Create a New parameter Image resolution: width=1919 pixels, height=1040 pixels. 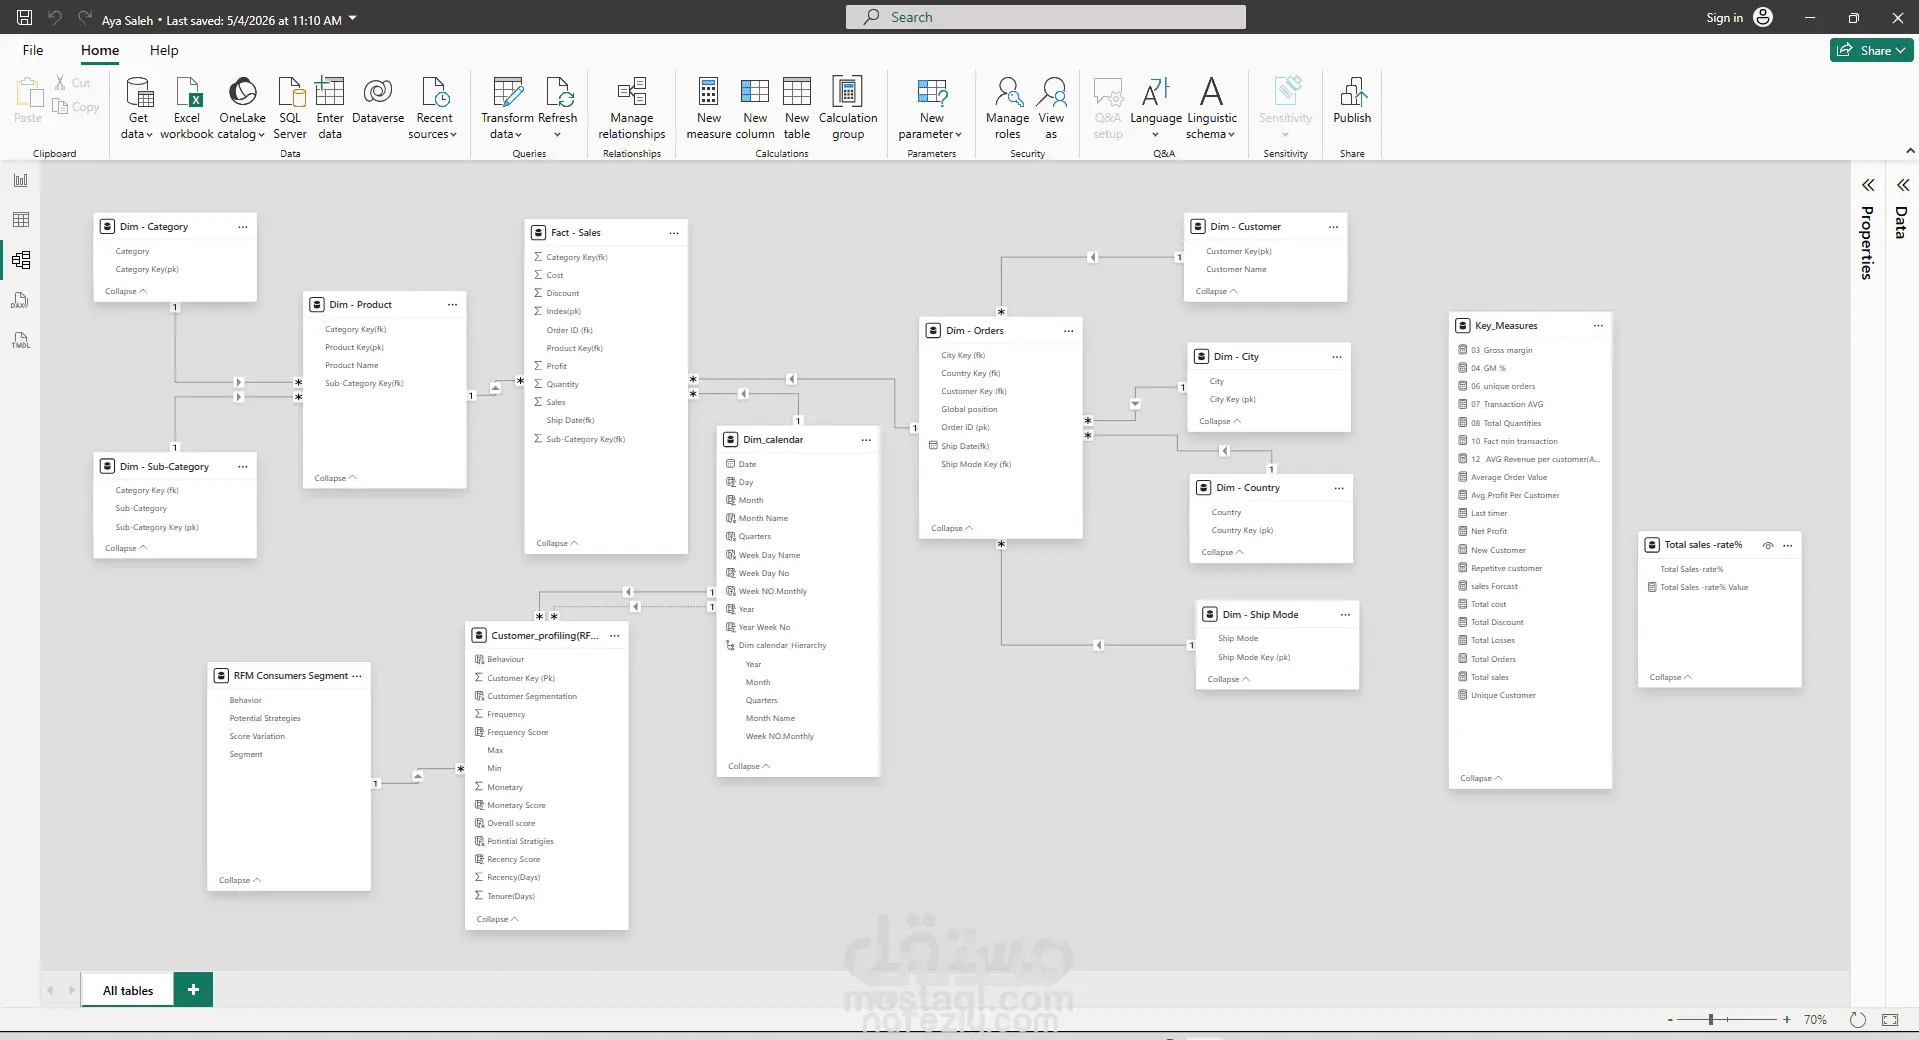pyautogui.click(x=931, y=108)
